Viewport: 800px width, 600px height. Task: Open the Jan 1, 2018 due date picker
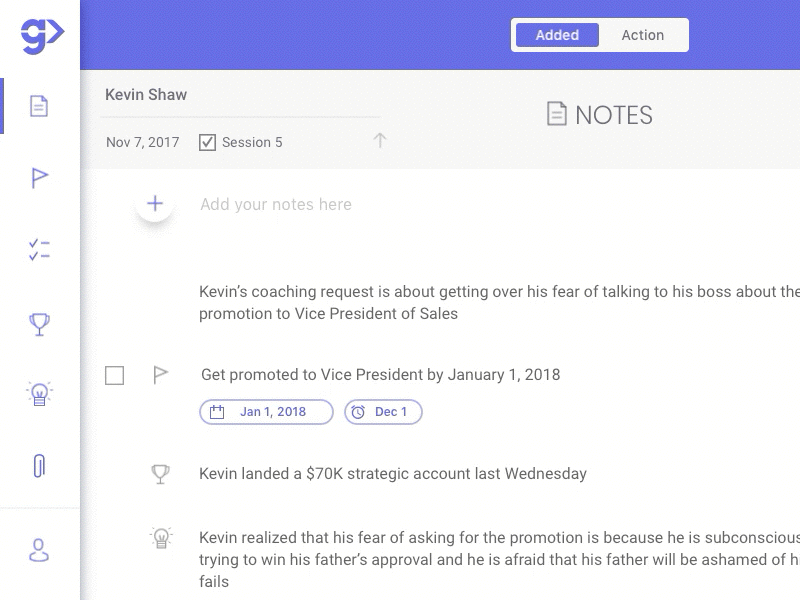tap(266, 412)
